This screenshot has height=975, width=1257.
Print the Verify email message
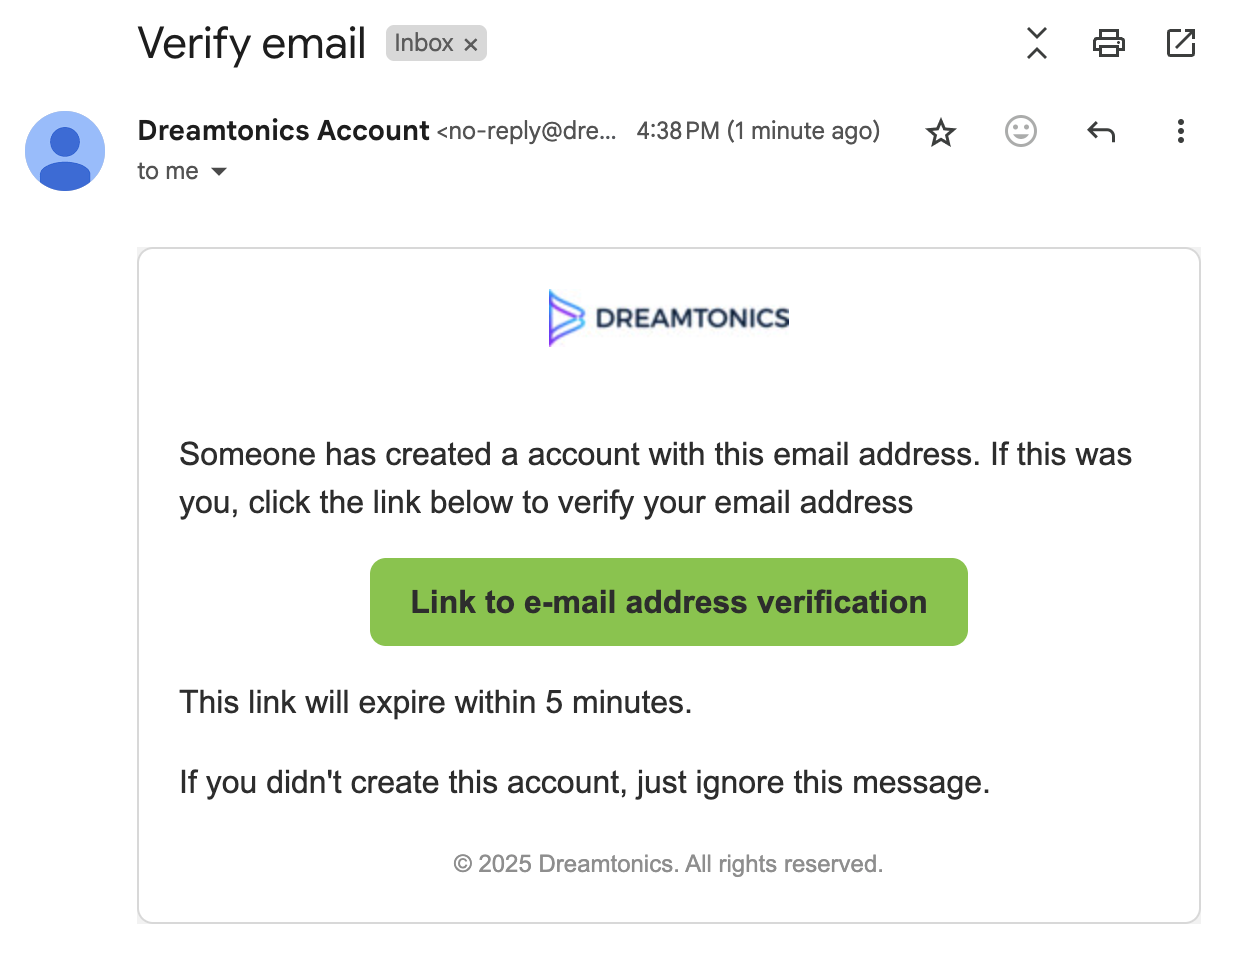[1108, 43]
